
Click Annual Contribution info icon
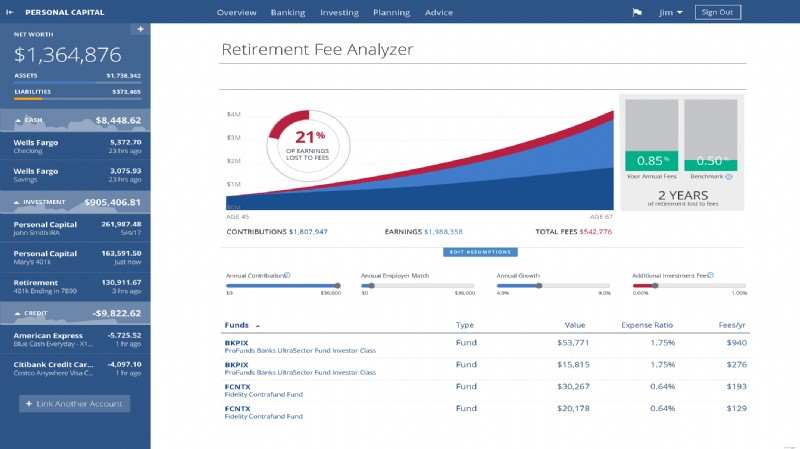[x=287, y=275]
